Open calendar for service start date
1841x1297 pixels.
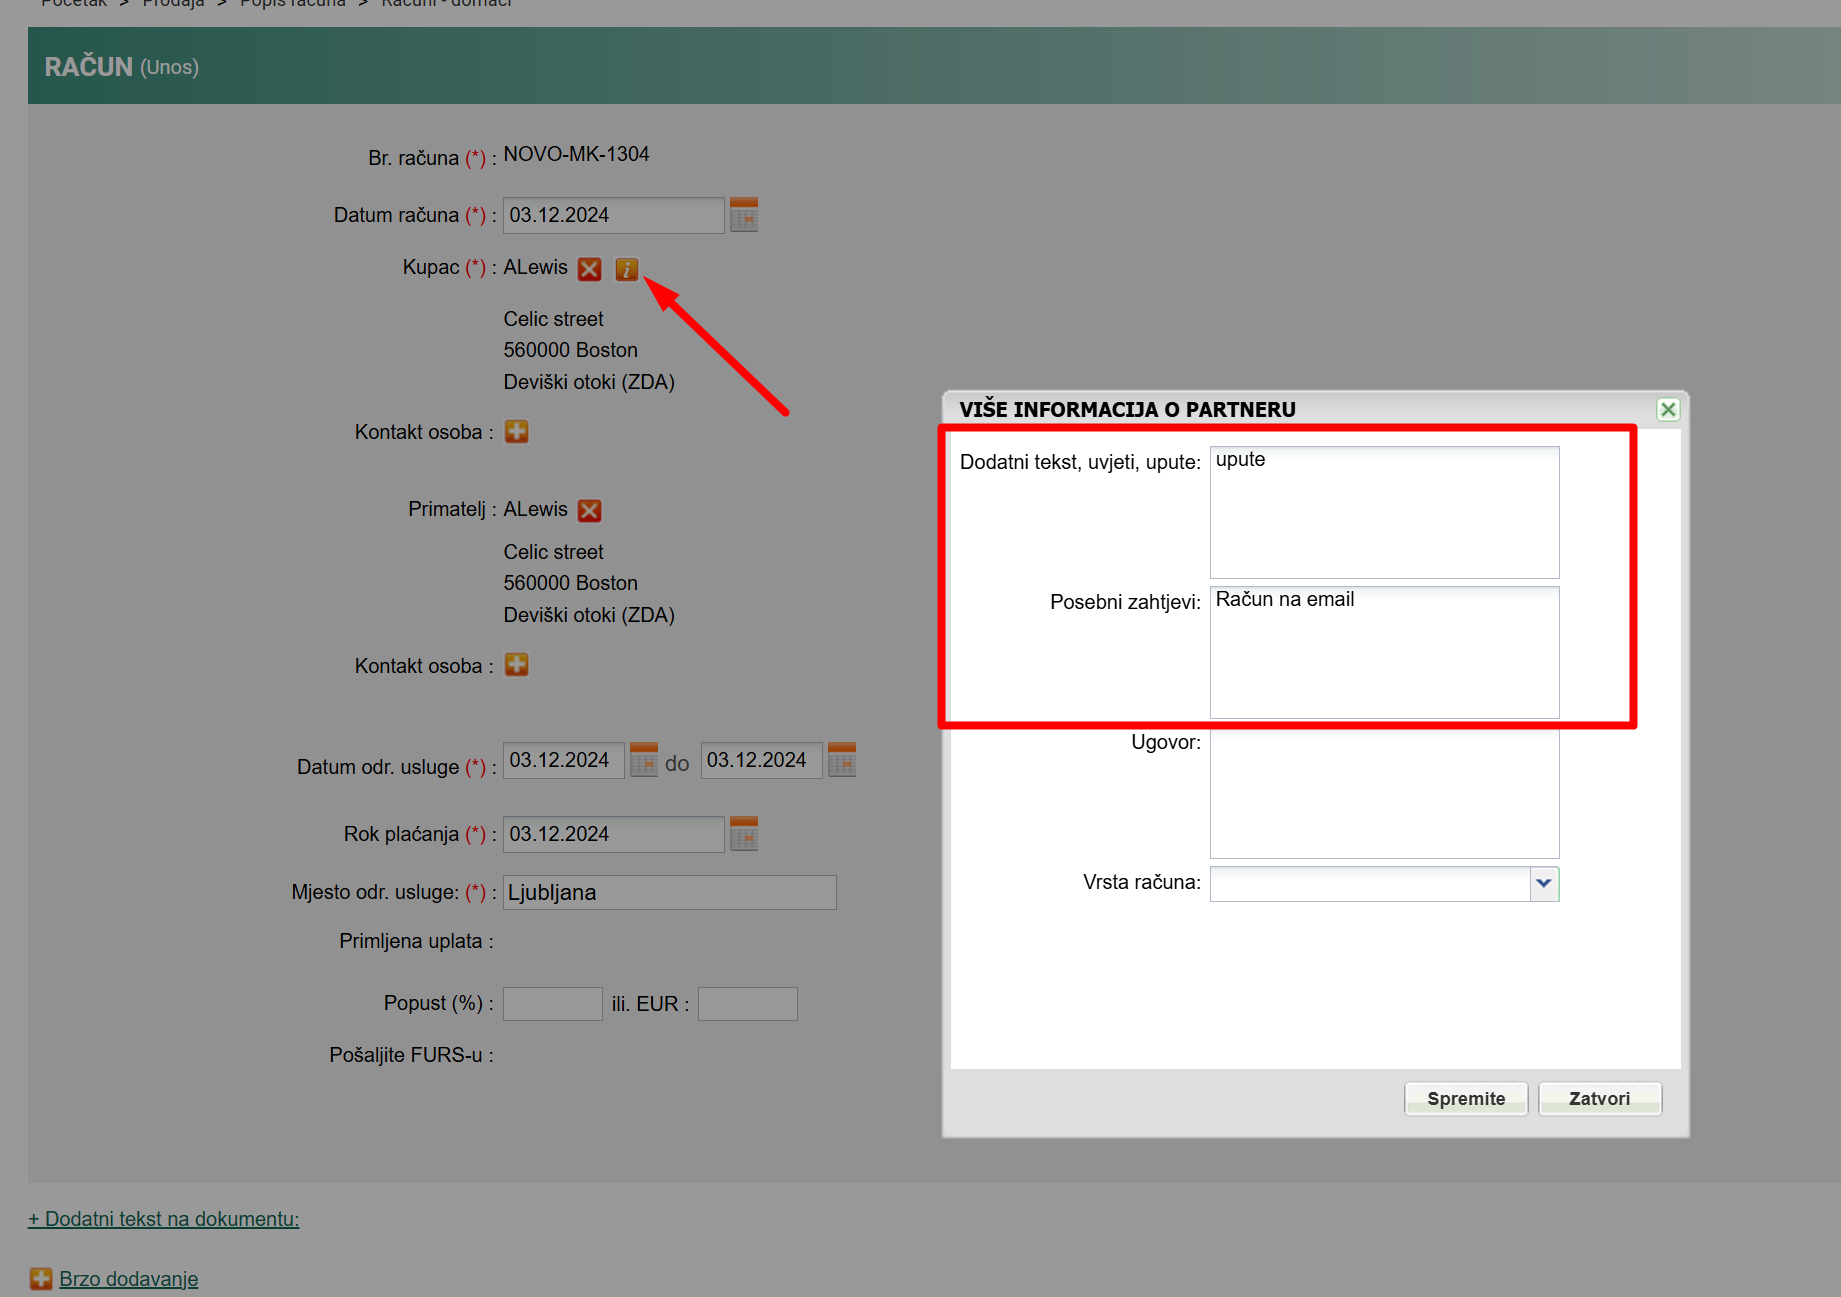[x=644, y=760]
